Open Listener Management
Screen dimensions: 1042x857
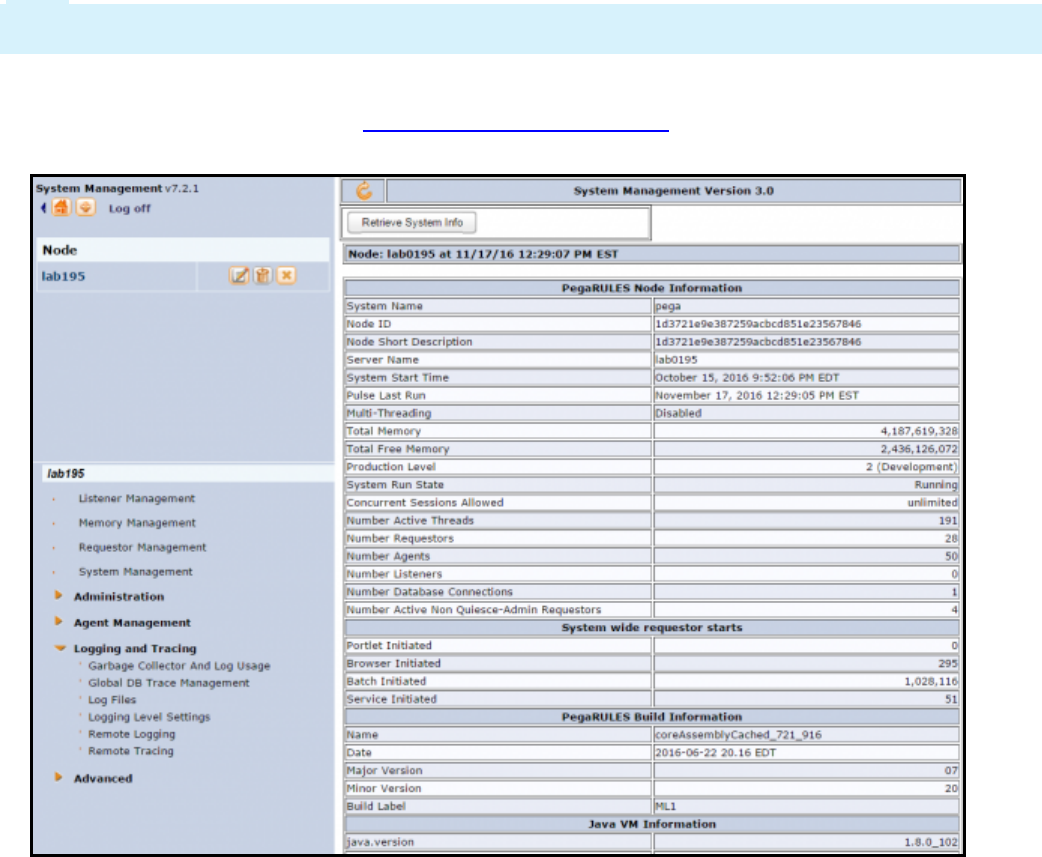coord(137,498)
